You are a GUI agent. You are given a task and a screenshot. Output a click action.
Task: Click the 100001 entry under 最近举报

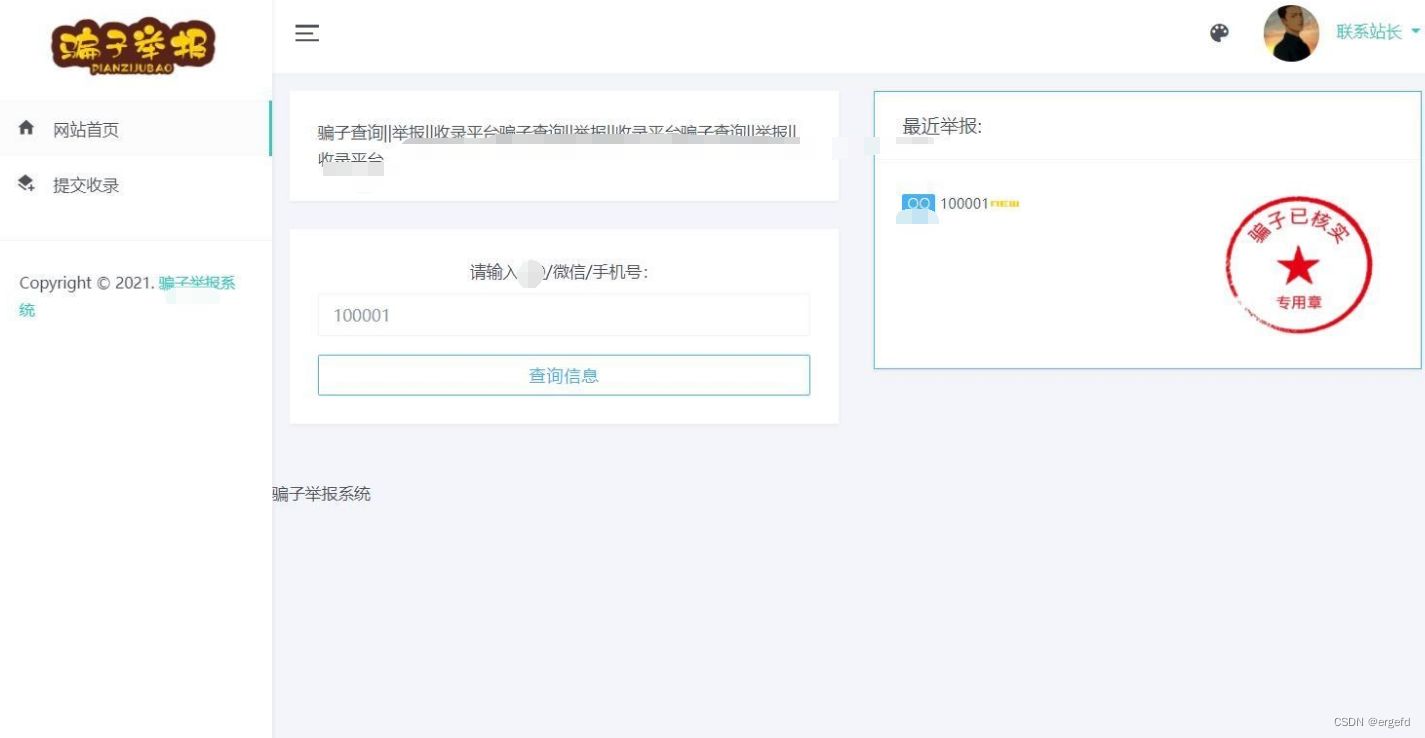pyautogui.click(x=963, y=204)
